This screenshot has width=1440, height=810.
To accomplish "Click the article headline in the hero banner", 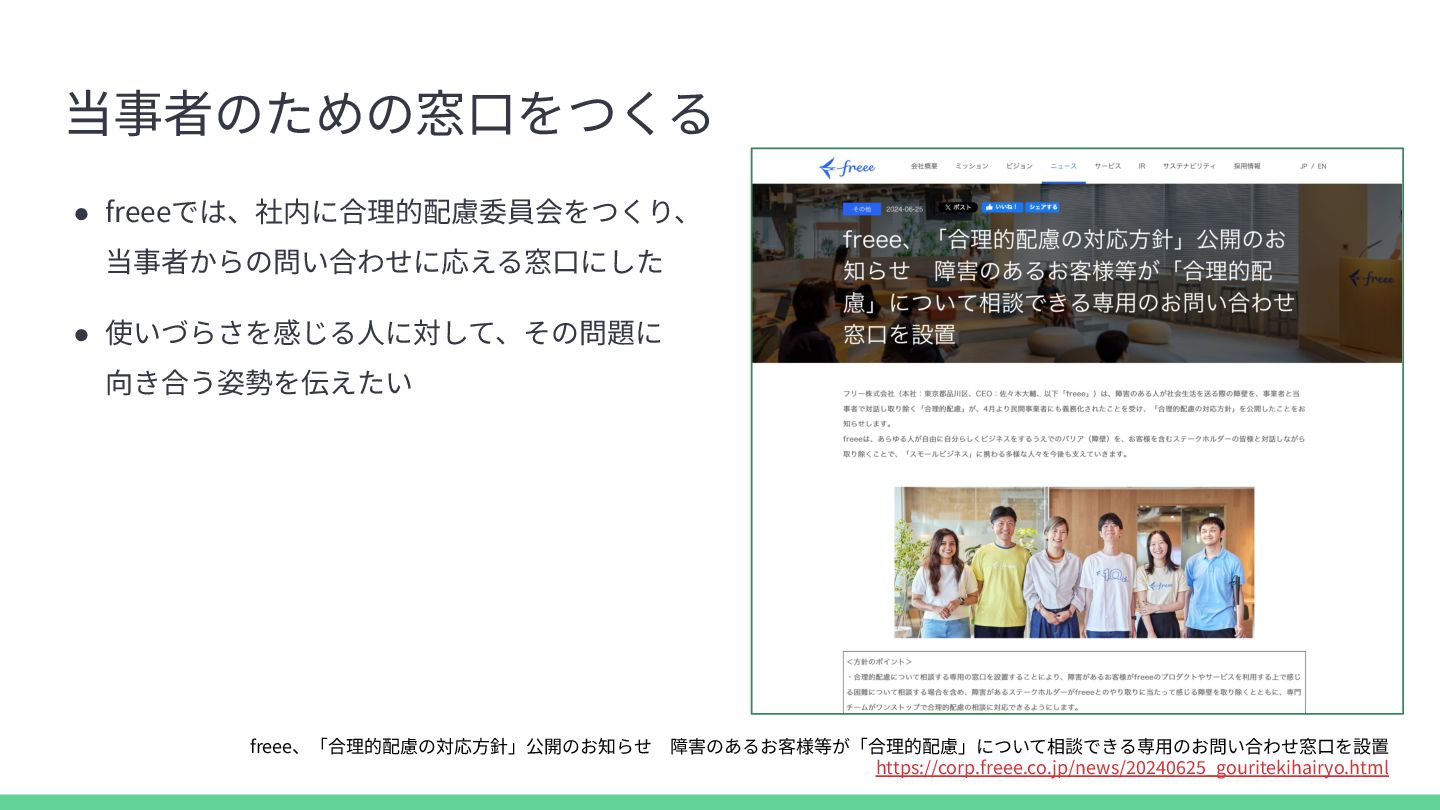I will point(1069,287).
